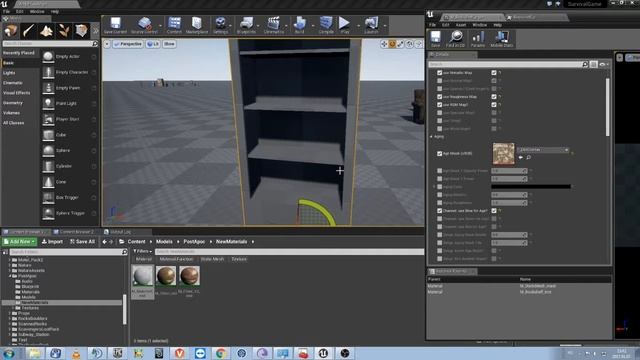The image size is (640, 360).
Task: Toggle Channel use Blue for Age override
Action: tap(440, 211)
